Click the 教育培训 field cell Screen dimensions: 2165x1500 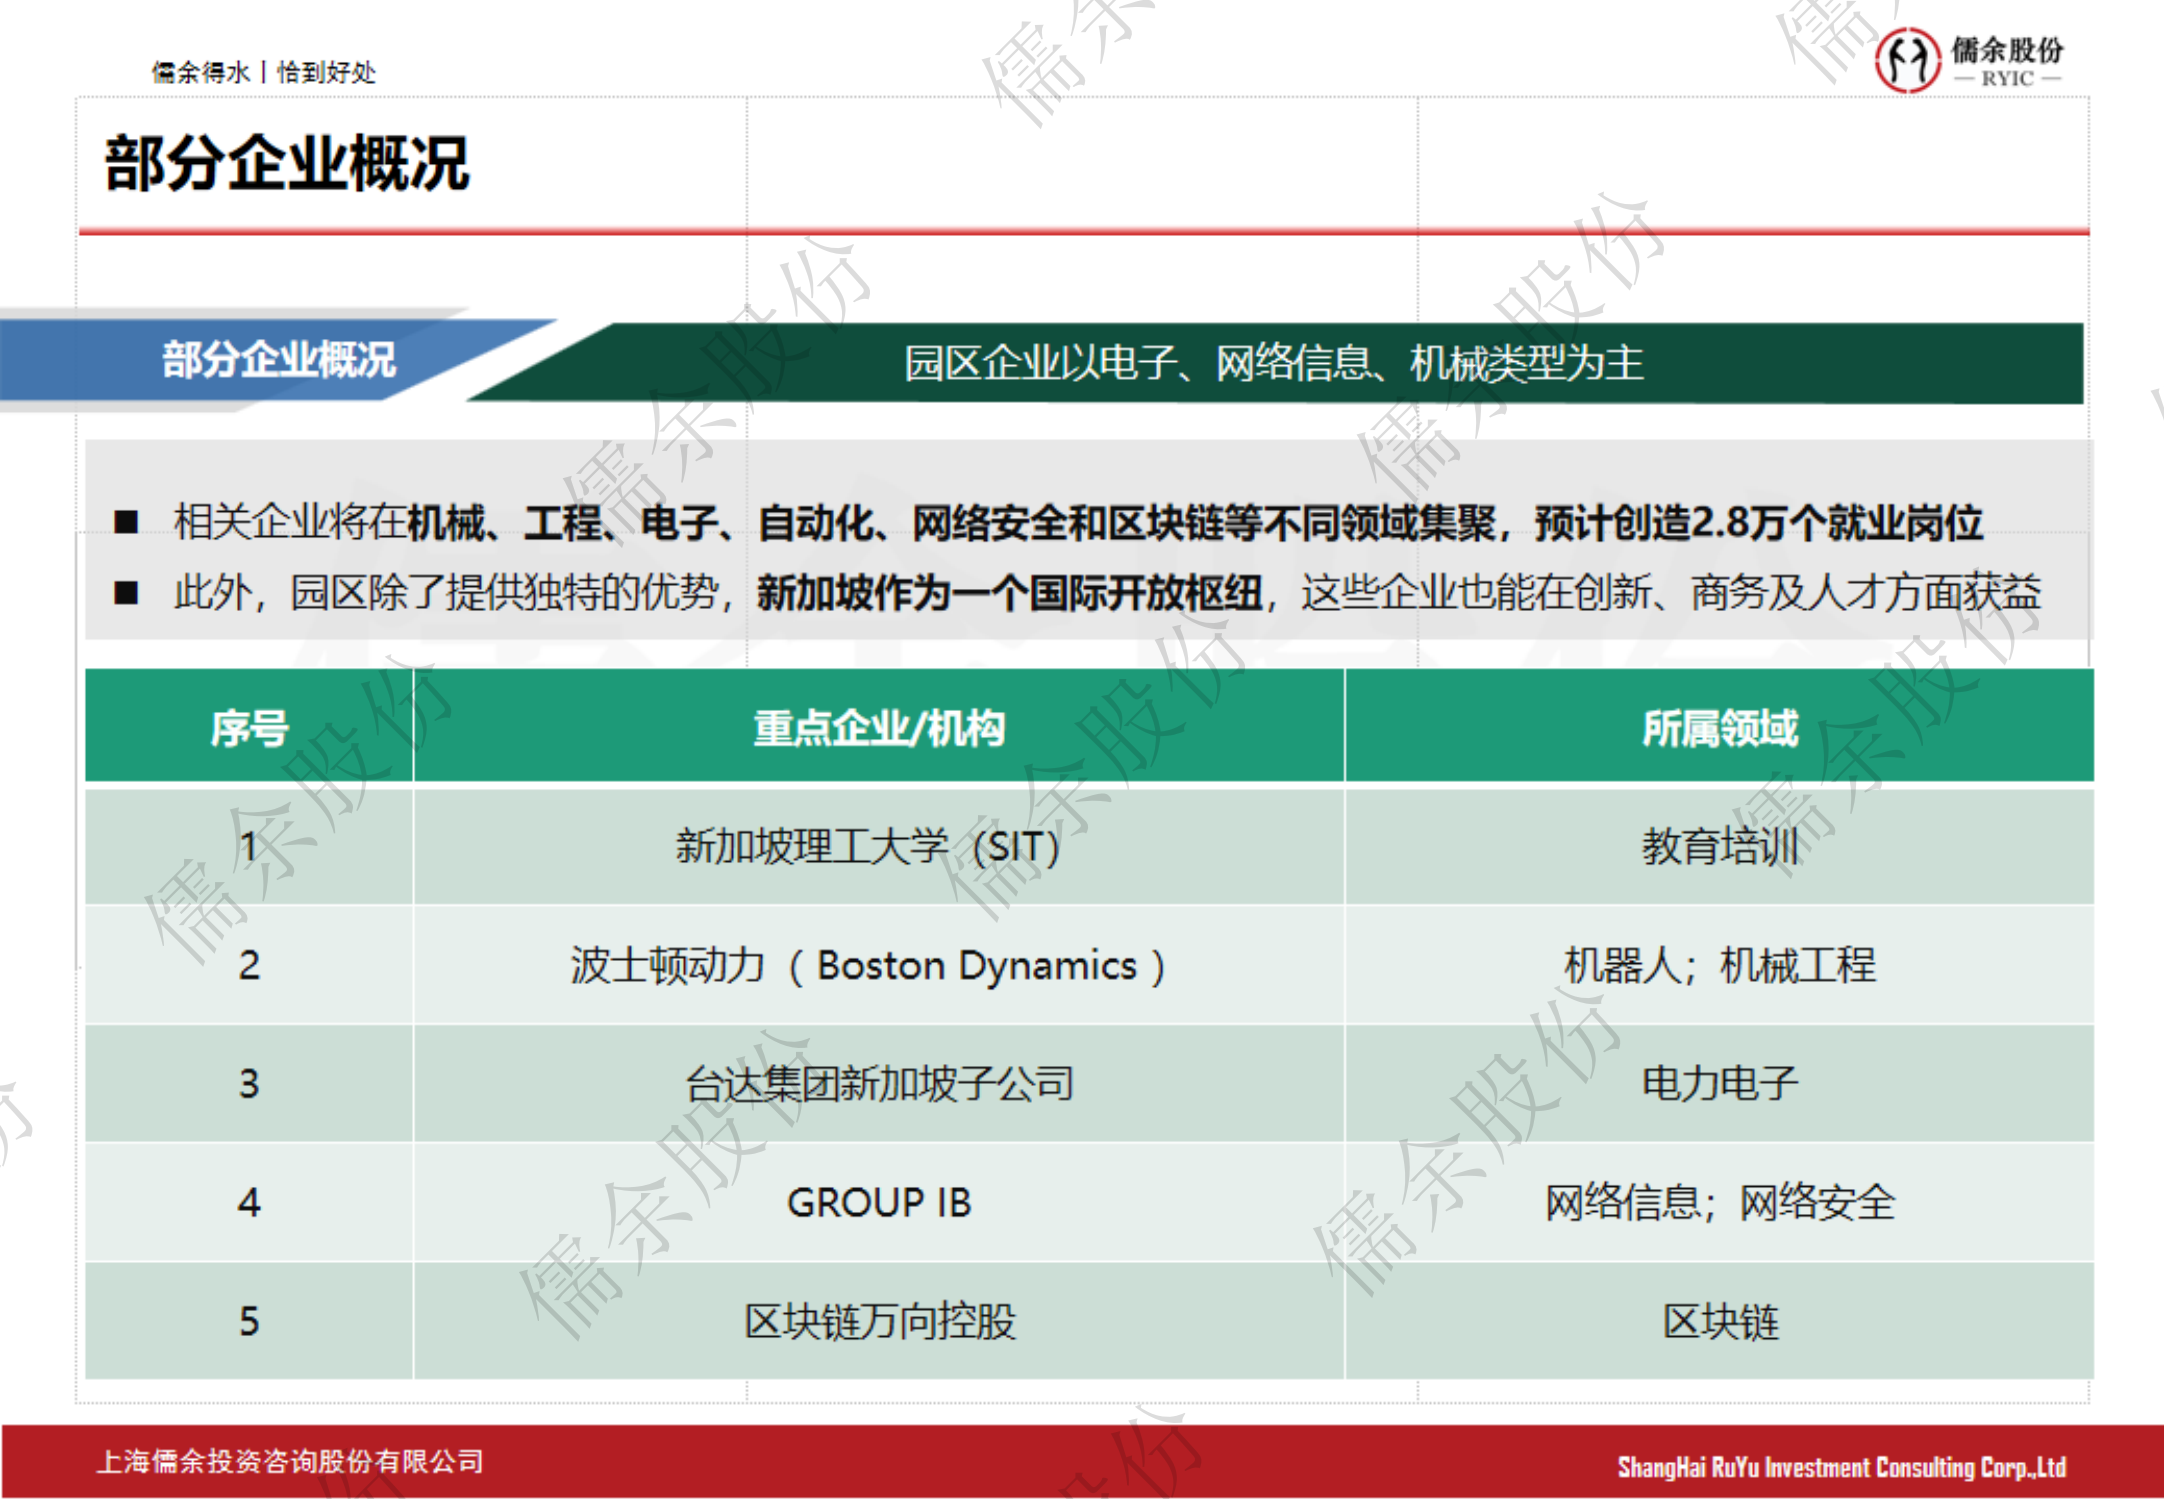click(x=1718, y=847)
